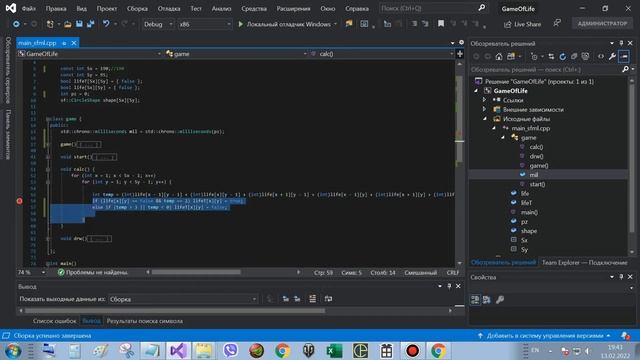Clear all output icon in Output panel
The width and height of the screenshot is (640, 360).
pyautogui.click(x=312, y=299)
